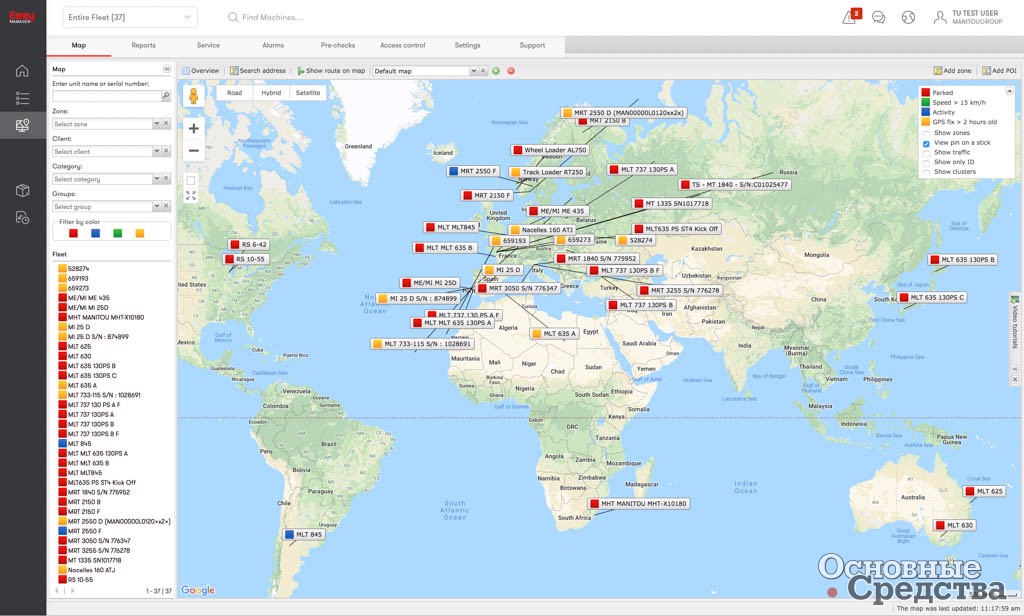Switch to the Pre-checks tab
Image resolution: width=1024 pixels, height=616 pixels.
pos(338,46)
